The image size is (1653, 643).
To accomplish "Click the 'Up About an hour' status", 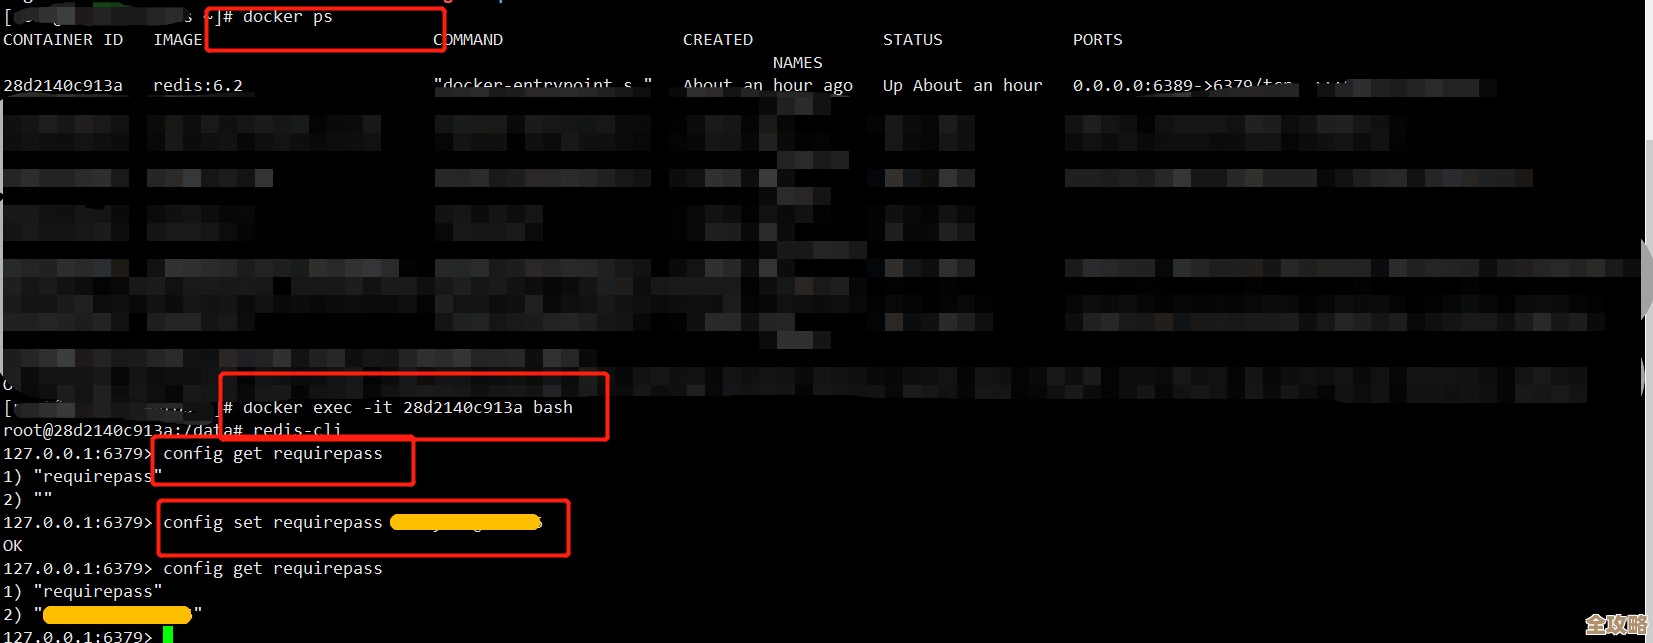I will tap(962, 86).
